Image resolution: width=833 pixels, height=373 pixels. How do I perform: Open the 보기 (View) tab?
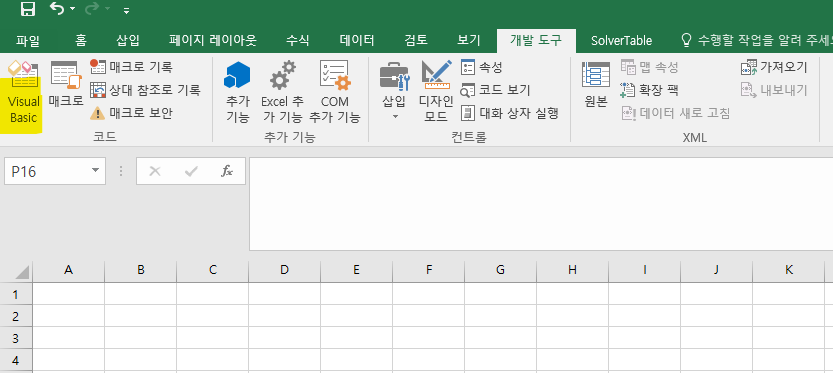click(x=469, y=40)
